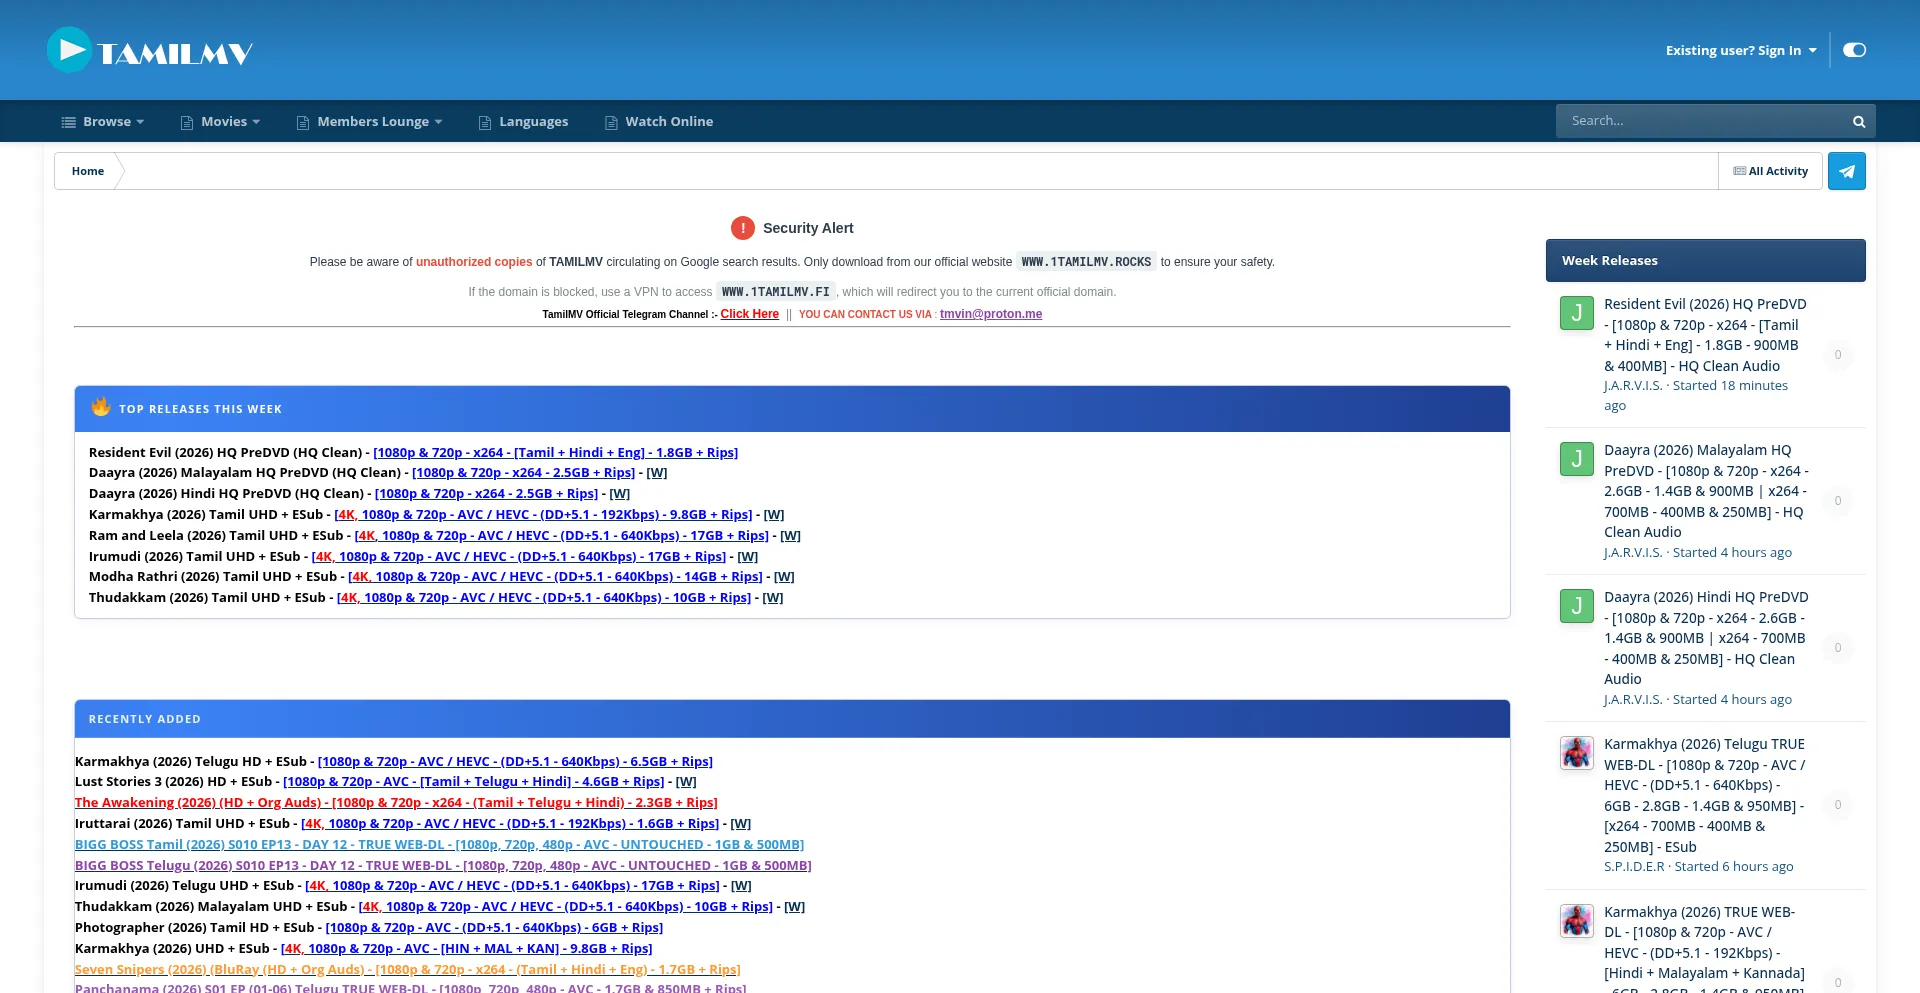This screenshot has height=993, width=1920.
Task: Click the red Security Alert exclamation icon
Action: pyautogui.click(x=743, y=228)
